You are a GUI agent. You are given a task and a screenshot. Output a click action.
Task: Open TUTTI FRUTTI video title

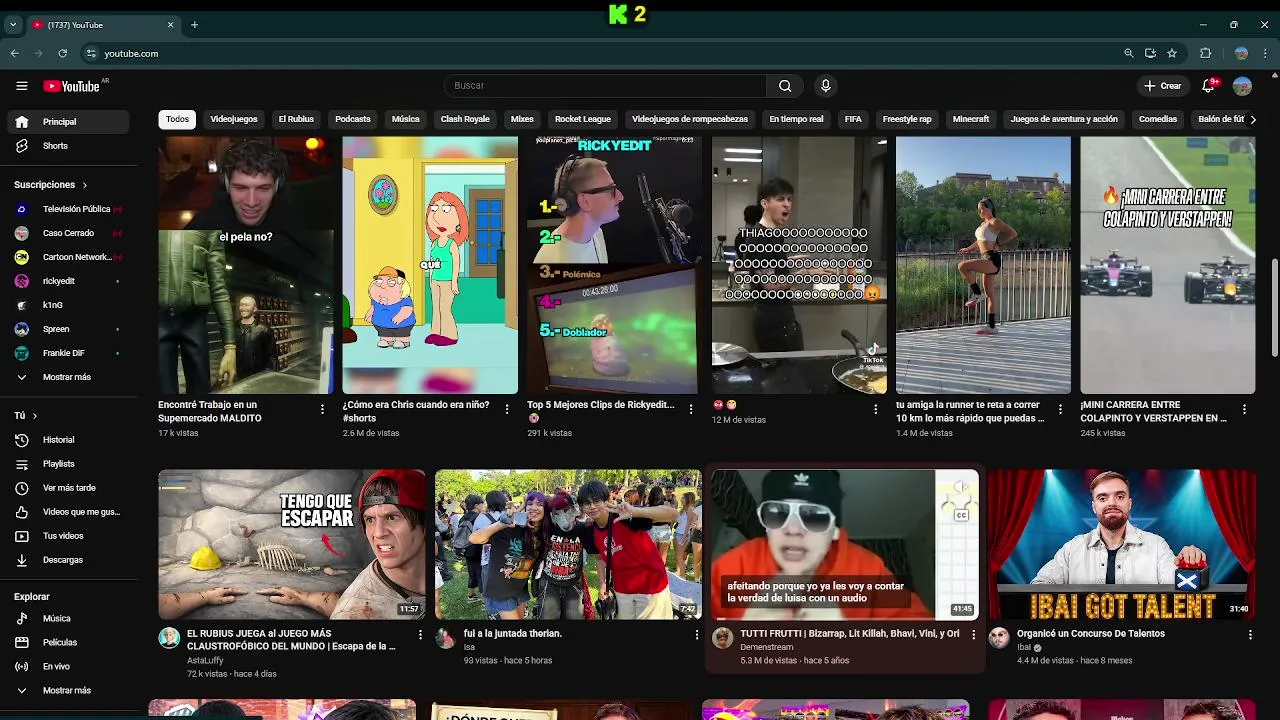tap(849, 634)
